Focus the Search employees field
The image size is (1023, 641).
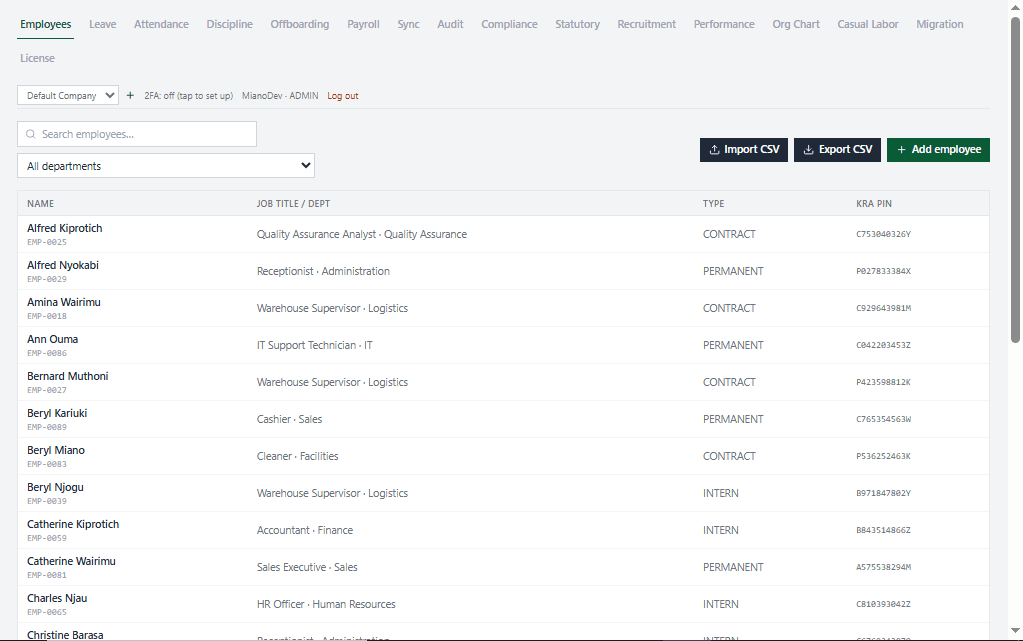tap(137, 134)
